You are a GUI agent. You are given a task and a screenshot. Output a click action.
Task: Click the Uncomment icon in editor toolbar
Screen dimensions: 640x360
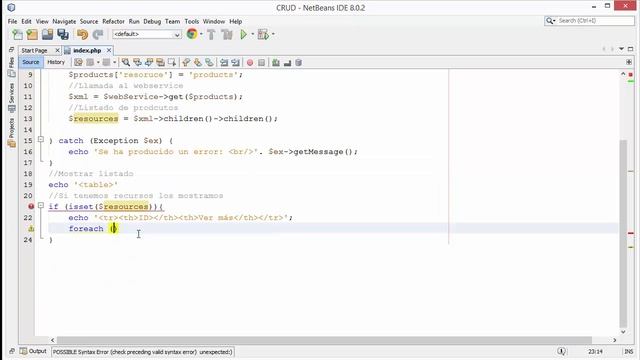(x=287, y=62)
